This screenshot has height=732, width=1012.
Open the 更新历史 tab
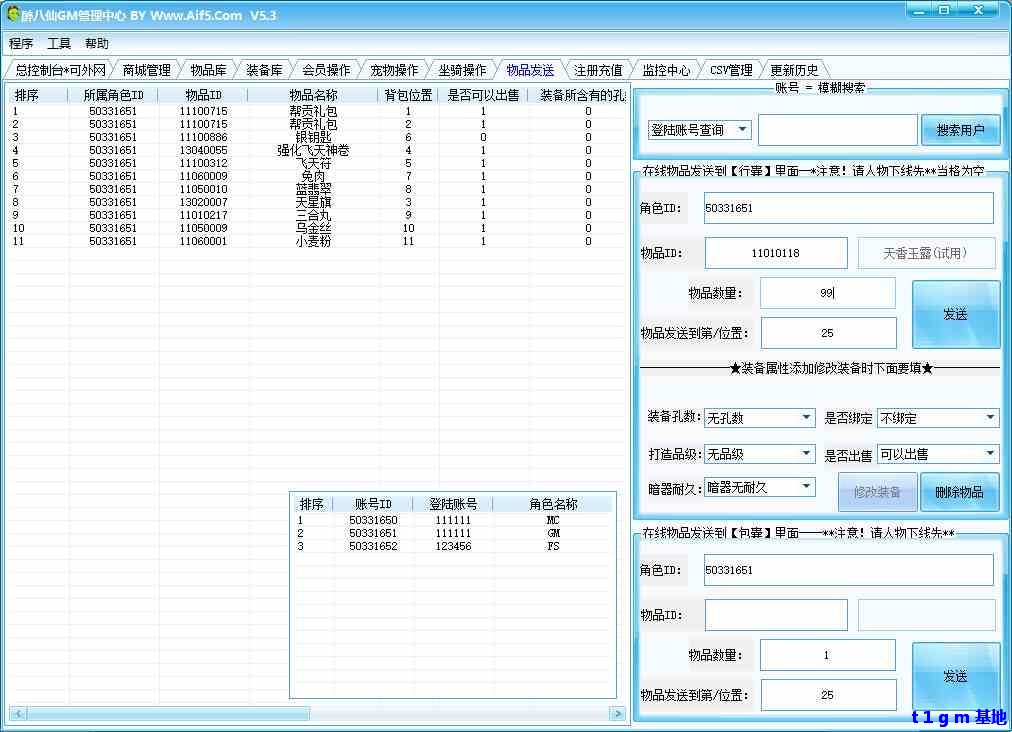point(794,70)
